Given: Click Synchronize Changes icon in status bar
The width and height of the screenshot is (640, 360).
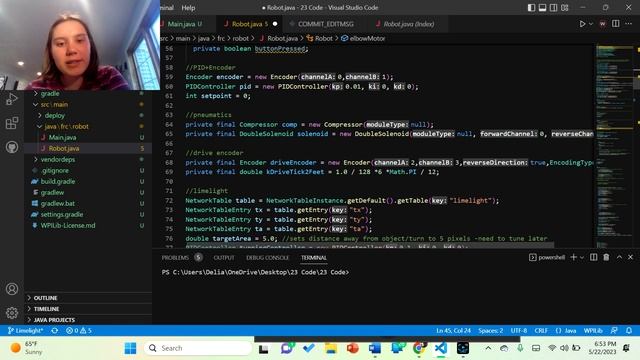Looking at the screenshot, I should (x=55, y=331).
